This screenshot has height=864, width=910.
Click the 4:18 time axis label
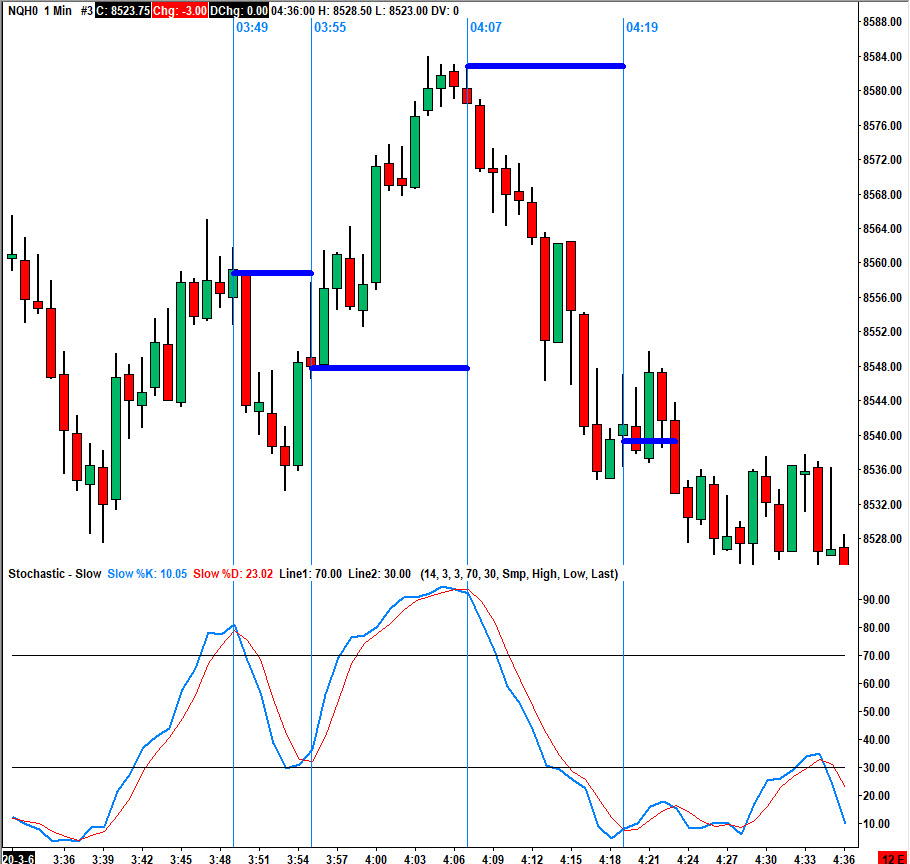coord(610,859)
